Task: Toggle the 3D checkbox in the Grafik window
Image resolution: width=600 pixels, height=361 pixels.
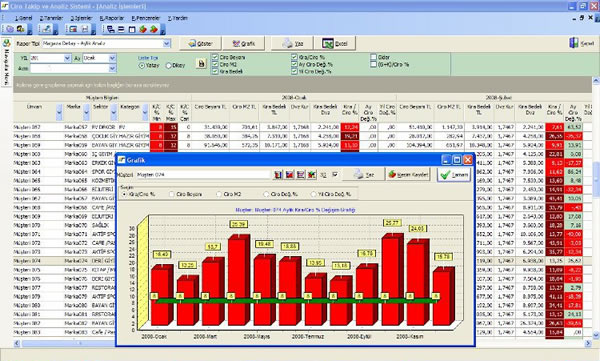Action: 335,175
